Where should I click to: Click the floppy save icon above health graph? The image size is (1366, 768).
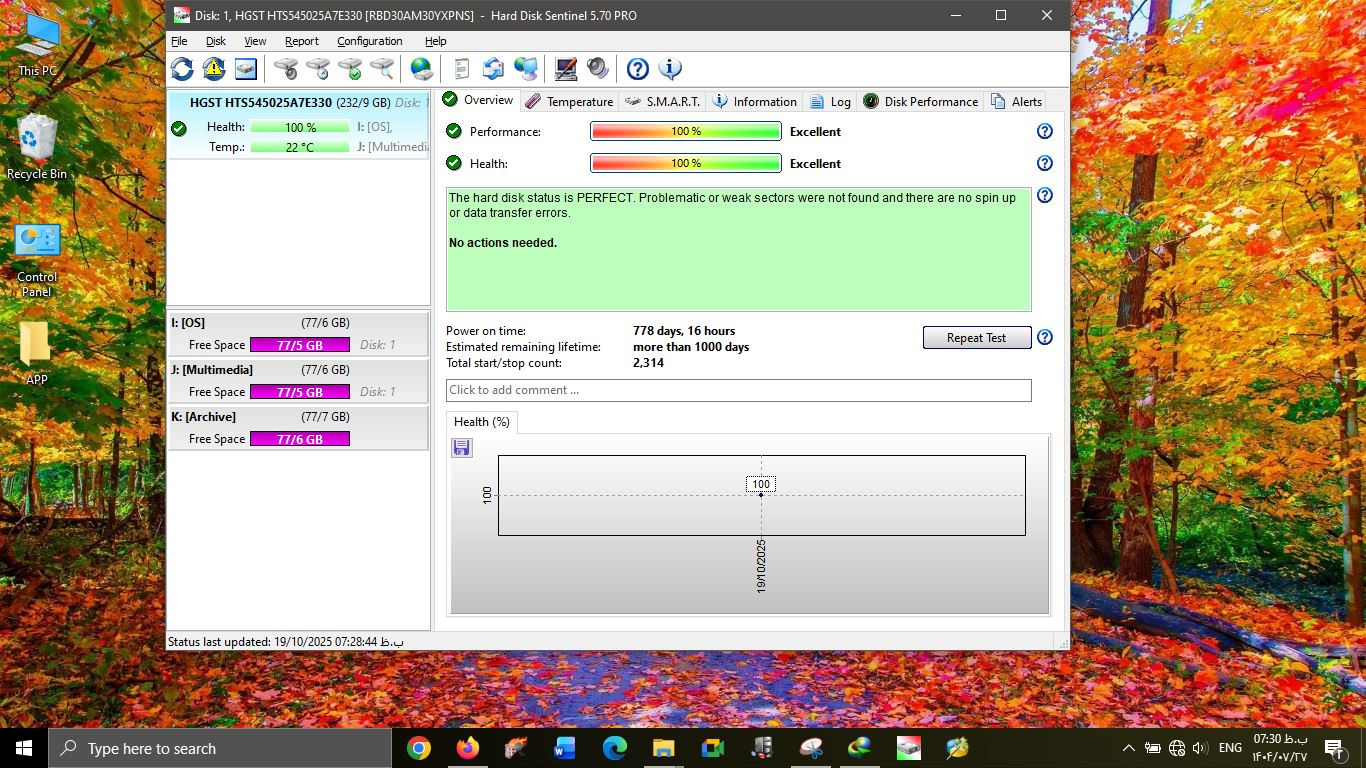[x=461, y=447]
